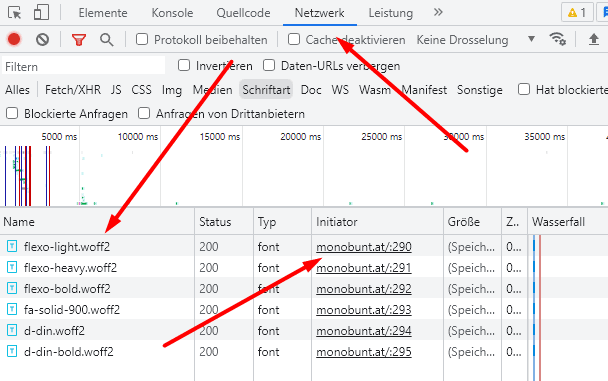Viewport: 608px width, 381px height.
Task: Open the Keine Drosselung throttling dropdown
Action: [x=476, y=40]
